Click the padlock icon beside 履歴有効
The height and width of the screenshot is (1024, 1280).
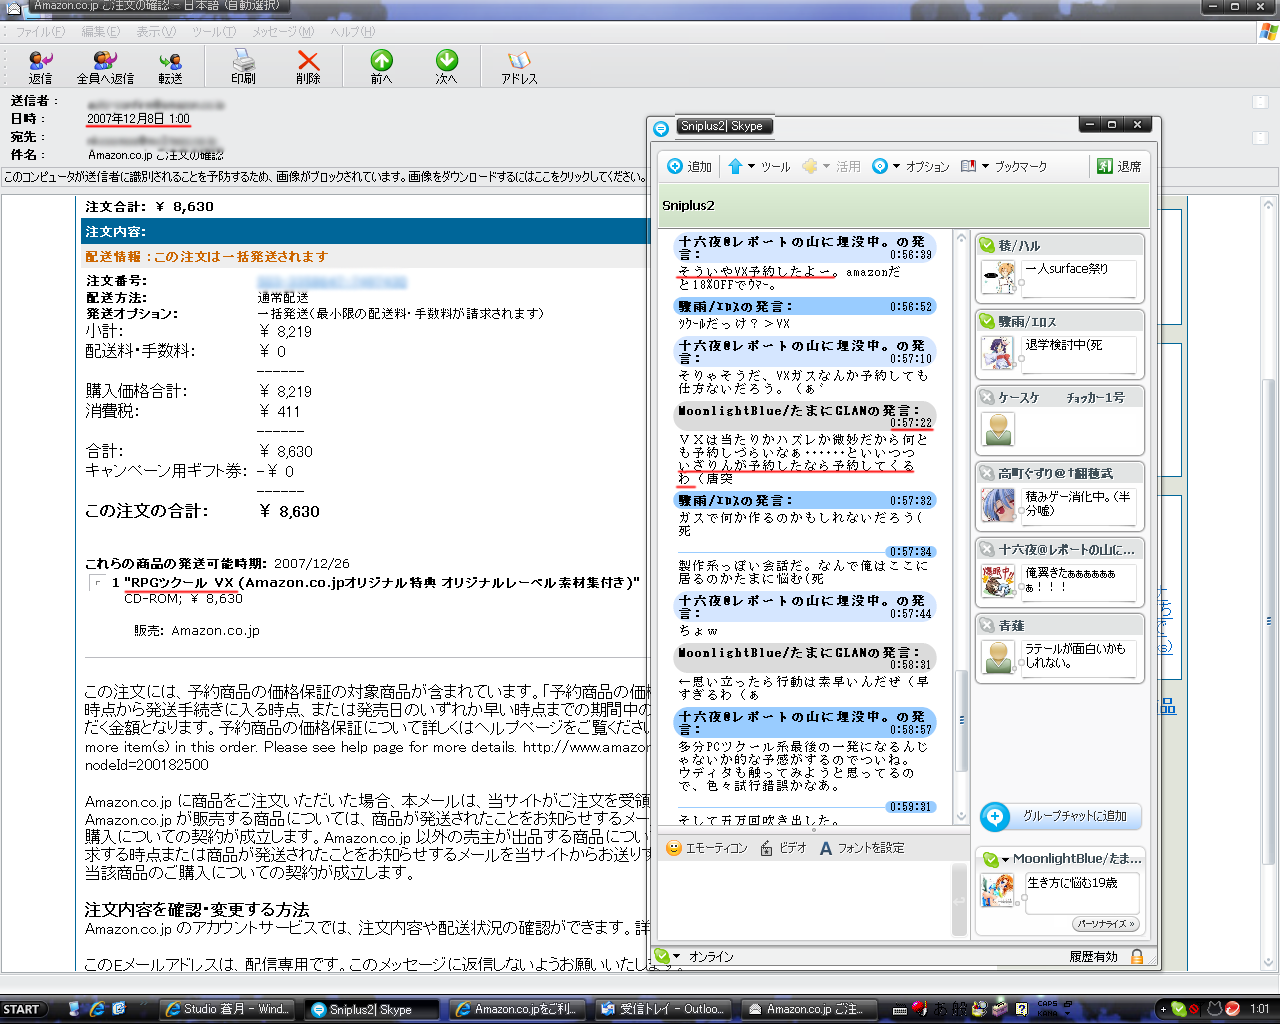tap(1137, 956)
